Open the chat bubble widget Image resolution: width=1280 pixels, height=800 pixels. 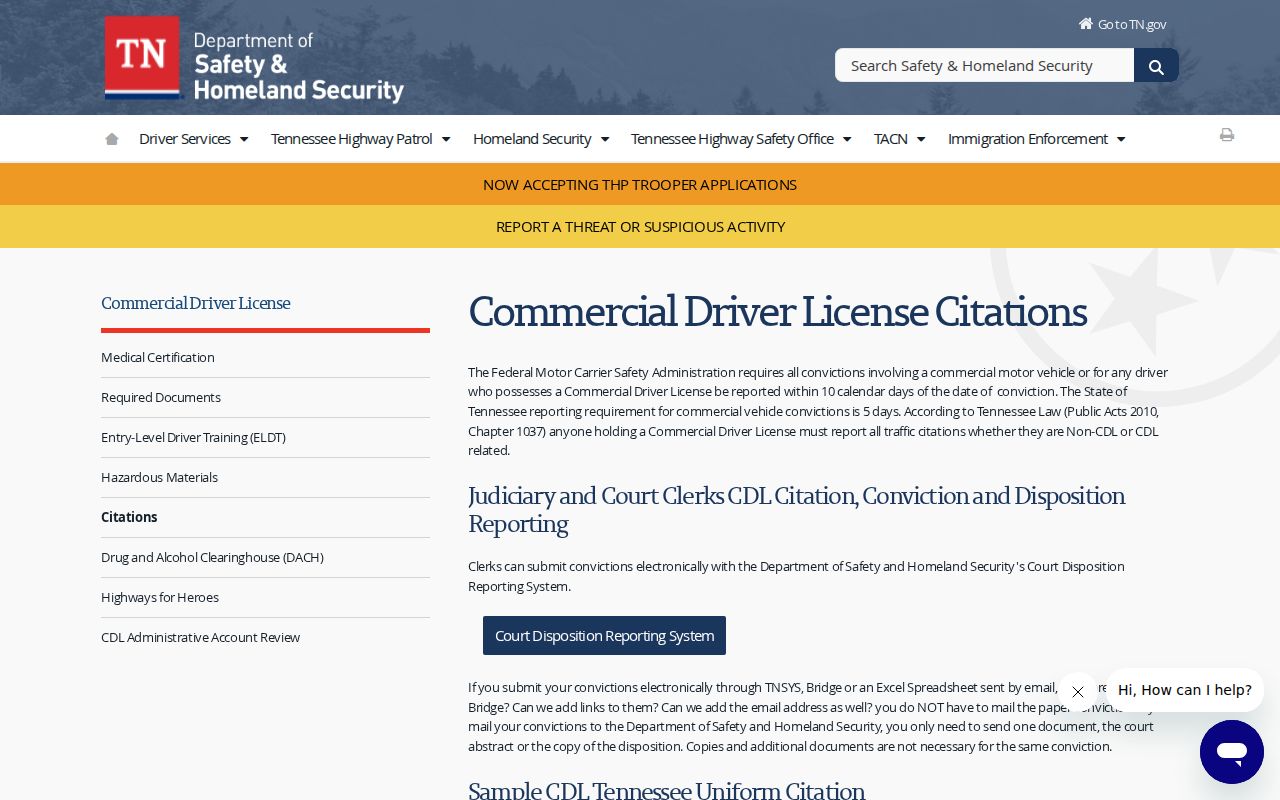pyautogui.click(x=1232, y=752)
